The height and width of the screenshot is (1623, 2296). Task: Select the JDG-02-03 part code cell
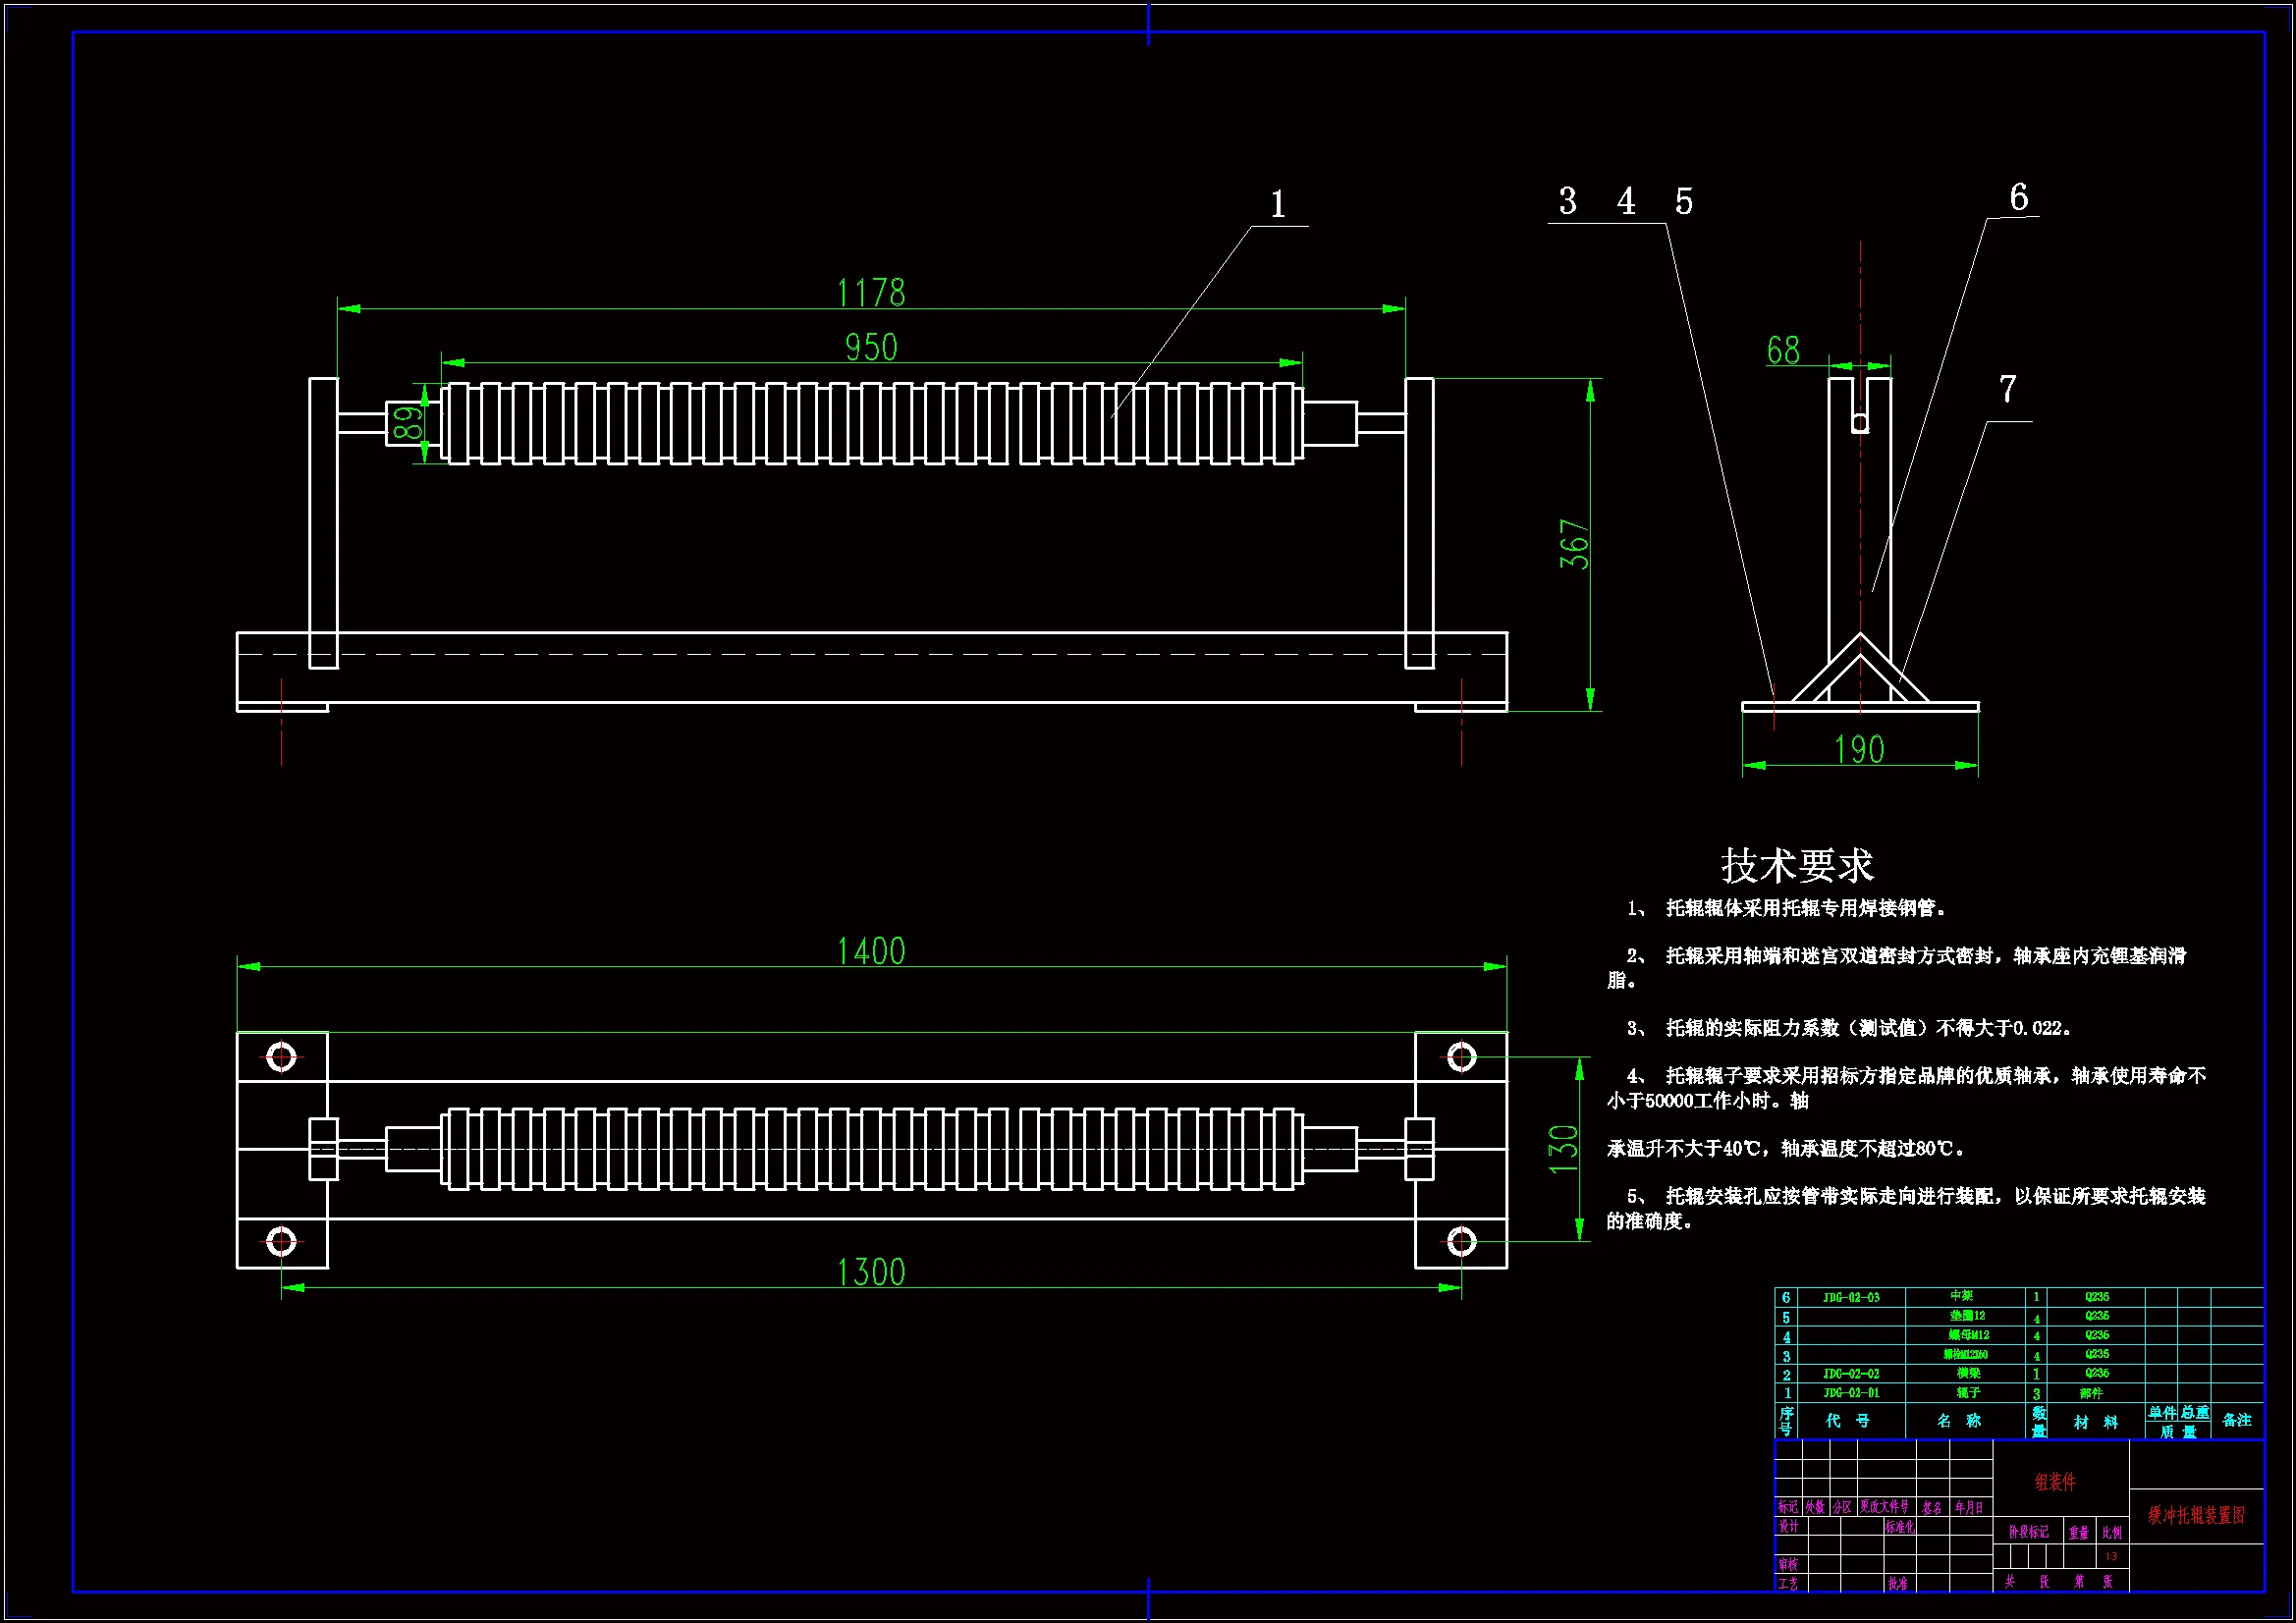(1850, 1297)
